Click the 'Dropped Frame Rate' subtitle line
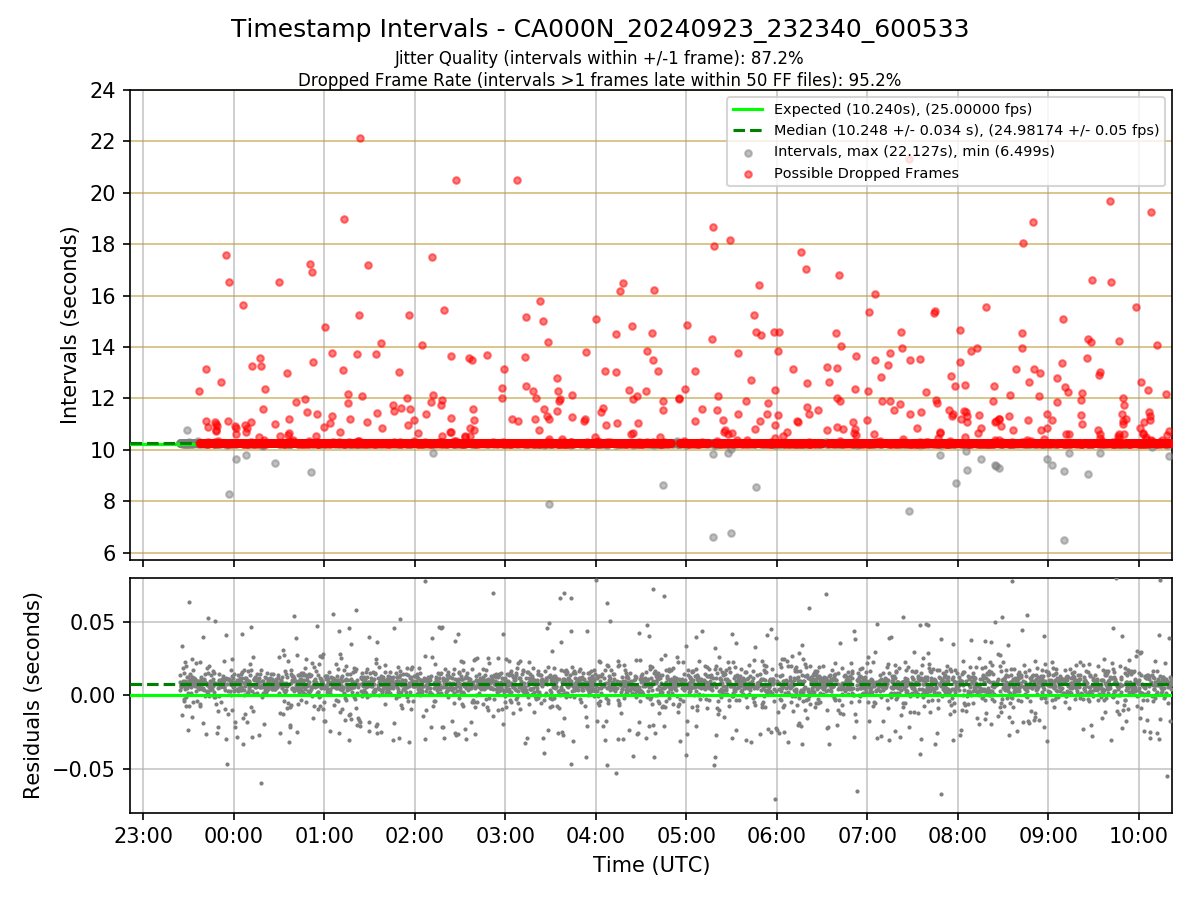 pyautogui.click(x=600, y=80)
